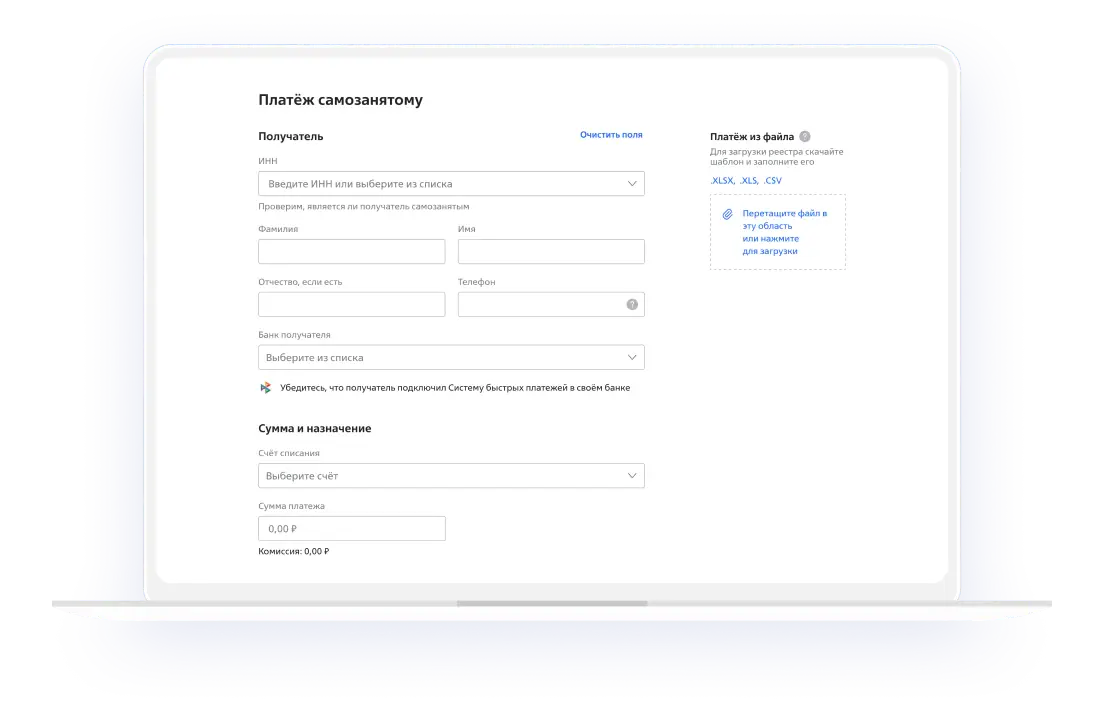Select the Сумма платежа amount field
Viewport: 1103px width, 712px height.
point(351,529)
